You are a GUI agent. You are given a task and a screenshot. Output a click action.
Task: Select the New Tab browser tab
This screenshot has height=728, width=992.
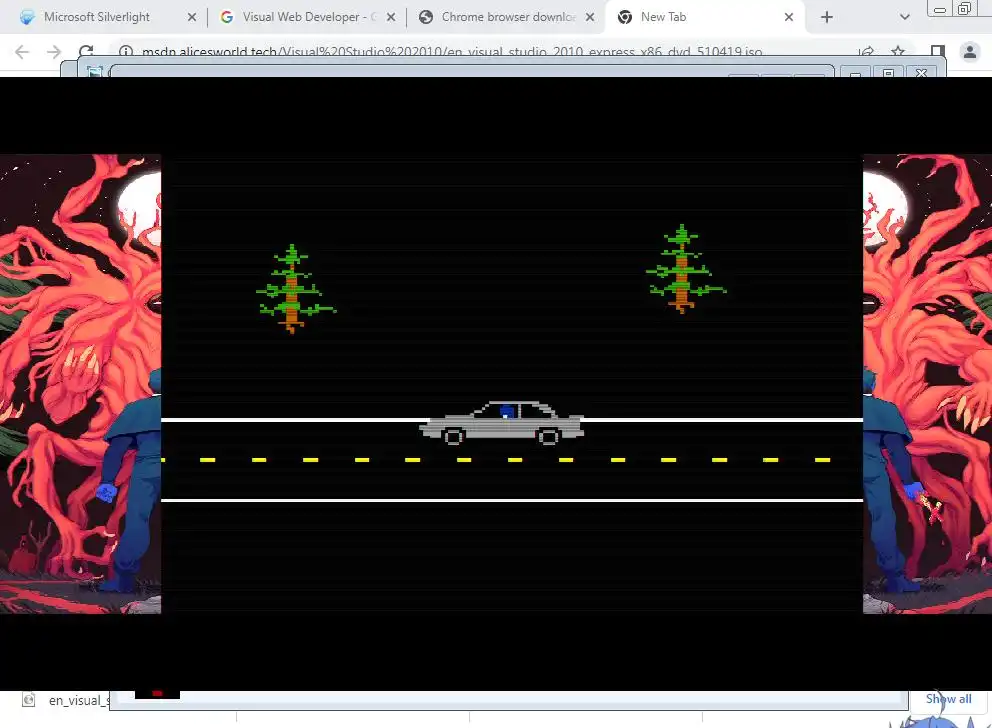[705, 17]
